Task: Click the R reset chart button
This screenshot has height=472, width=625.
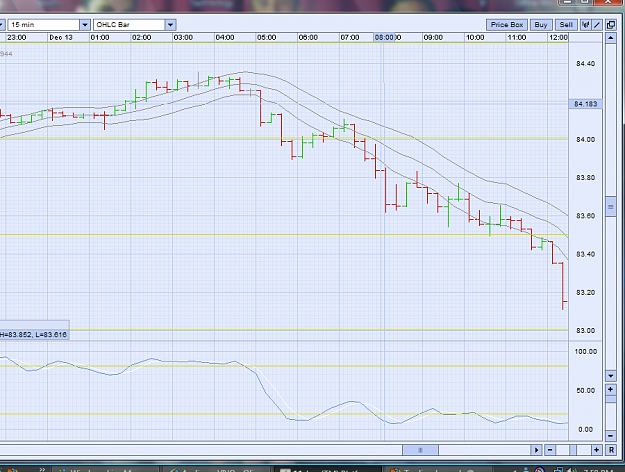Action: [x=611, y=450]
